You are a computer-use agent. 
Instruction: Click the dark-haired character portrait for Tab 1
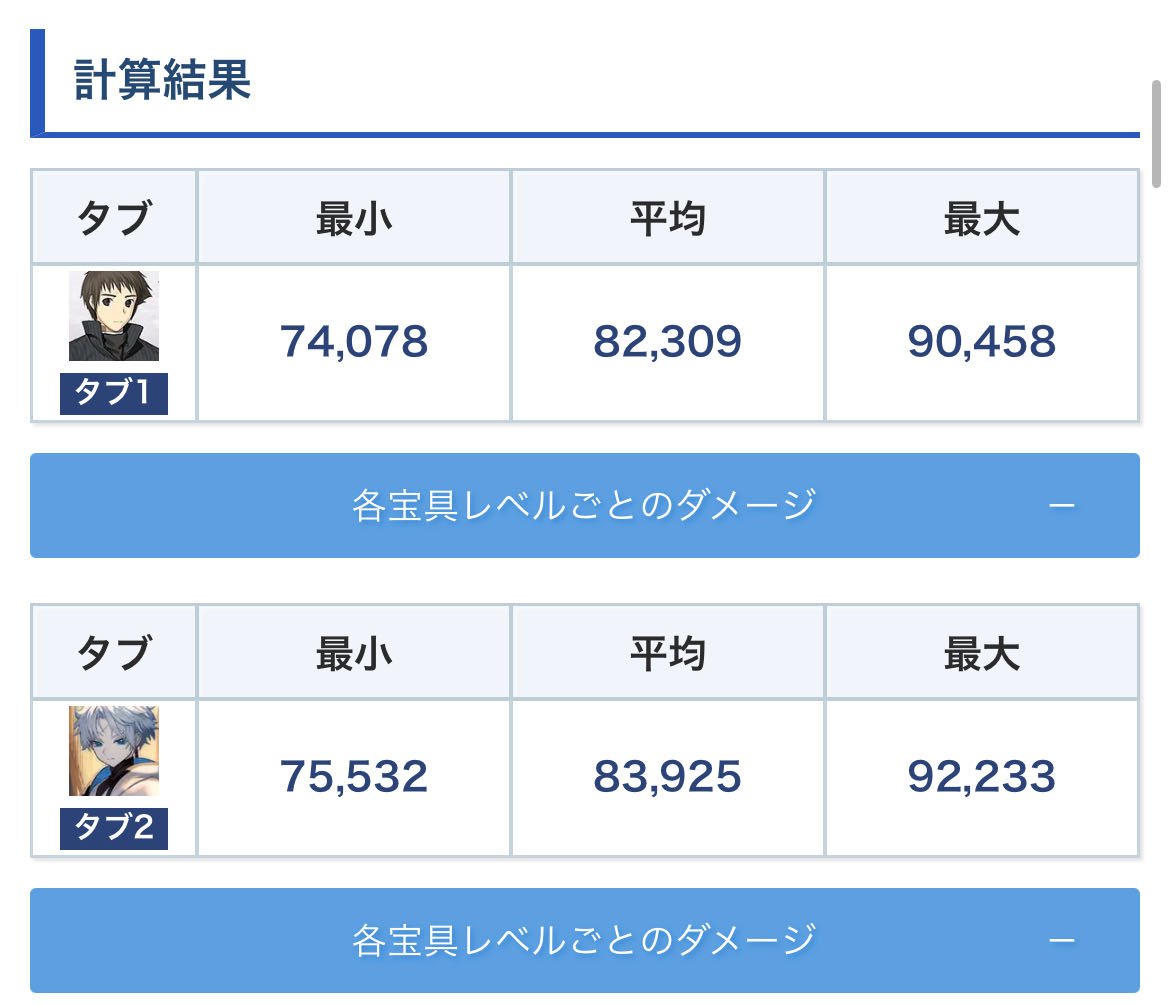pyautogui.click(x=114, y=316)
